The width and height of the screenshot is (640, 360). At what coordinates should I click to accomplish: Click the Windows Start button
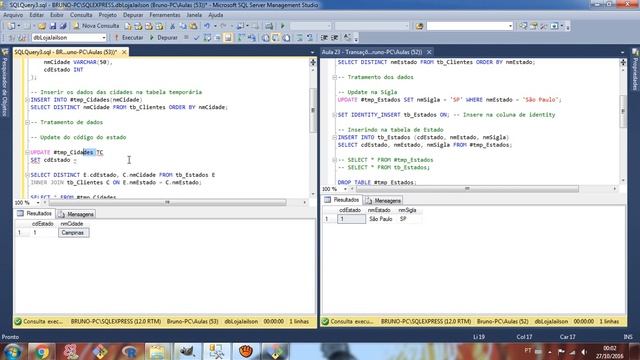pyautogui.click(x=13, y=351)
